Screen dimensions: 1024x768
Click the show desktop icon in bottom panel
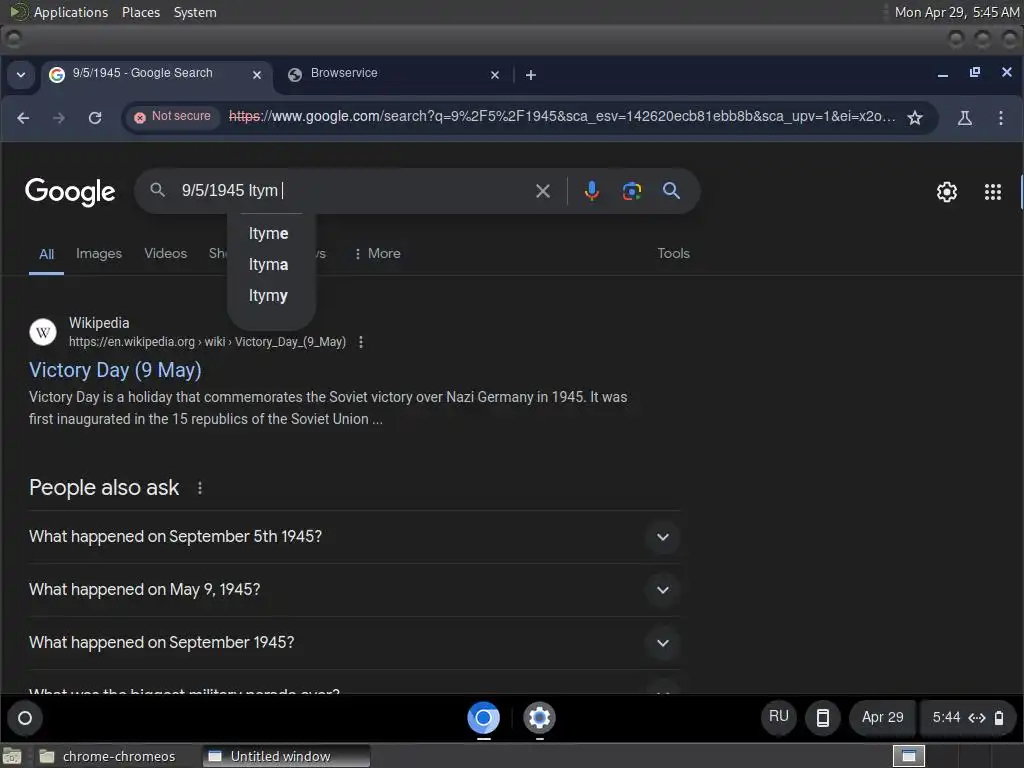(12, 756)
